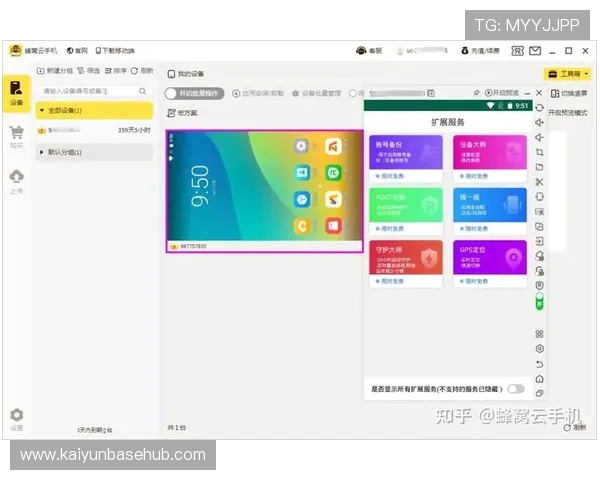
Task: Toggle the green 开 switch in toolbar
Action: (x=540, y=302)
